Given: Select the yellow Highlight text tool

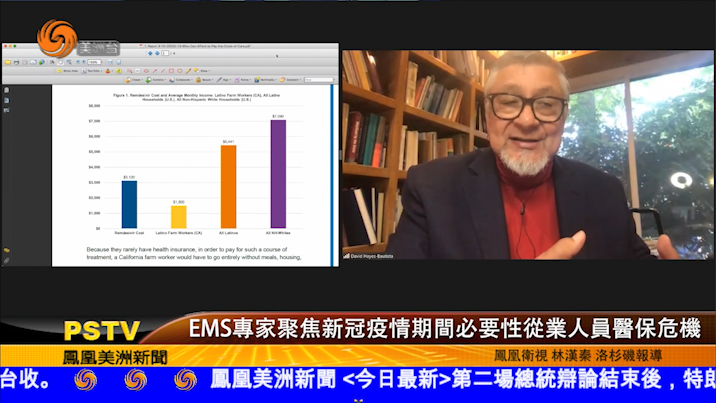Looking at the screenshot, I should (x=119, y=71).
